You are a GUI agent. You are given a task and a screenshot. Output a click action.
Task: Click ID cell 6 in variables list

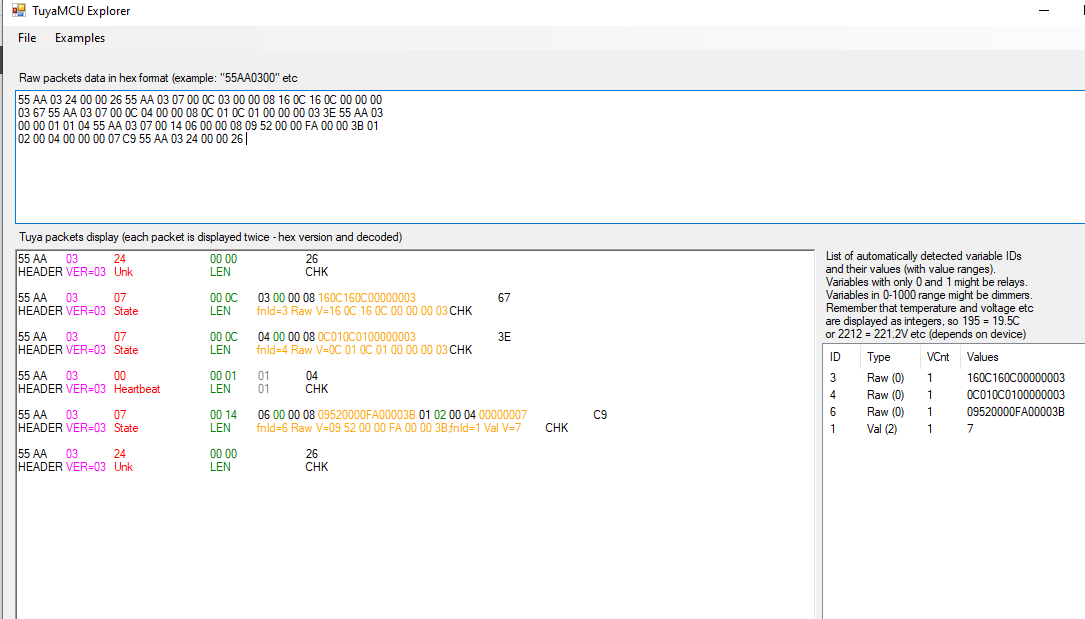pos(833,412)
